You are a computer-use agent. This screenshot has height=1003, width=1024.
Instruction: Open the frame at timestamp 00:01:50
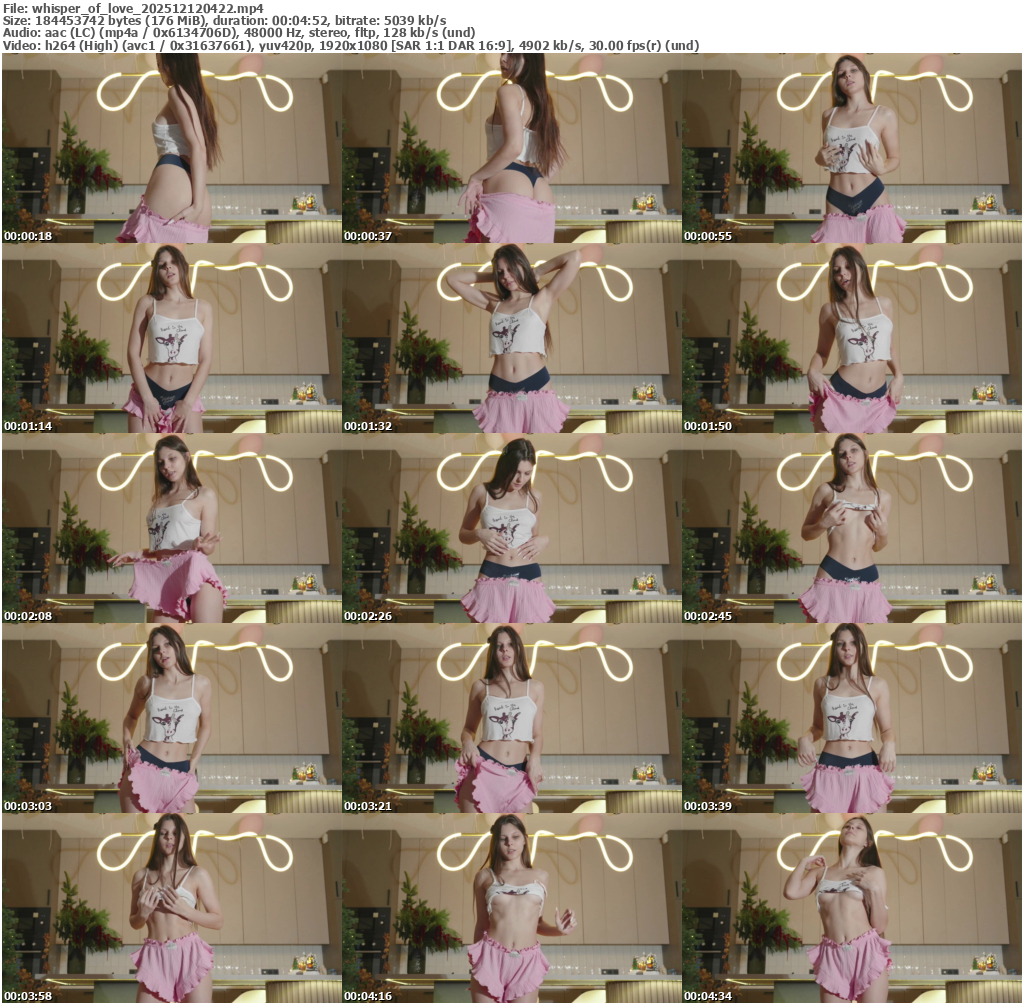(x=852, y=338)
